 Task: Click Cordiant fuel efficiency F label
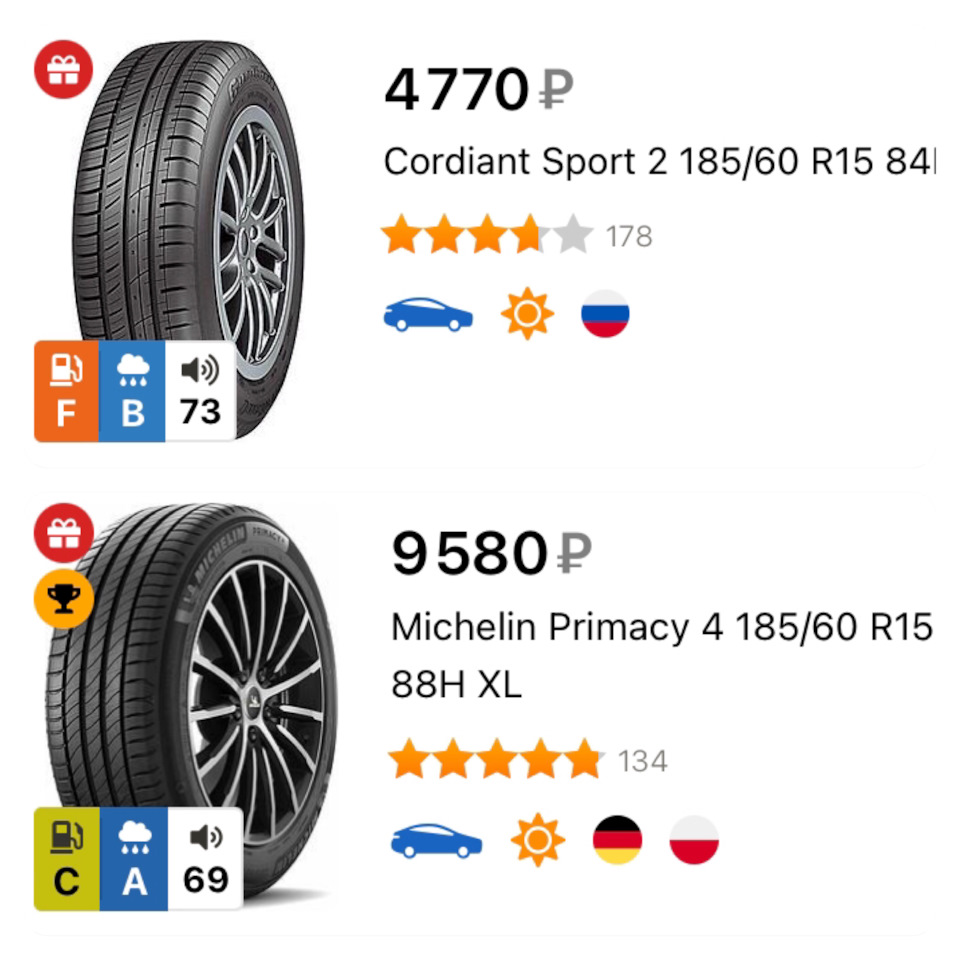(x=66, y=391)
